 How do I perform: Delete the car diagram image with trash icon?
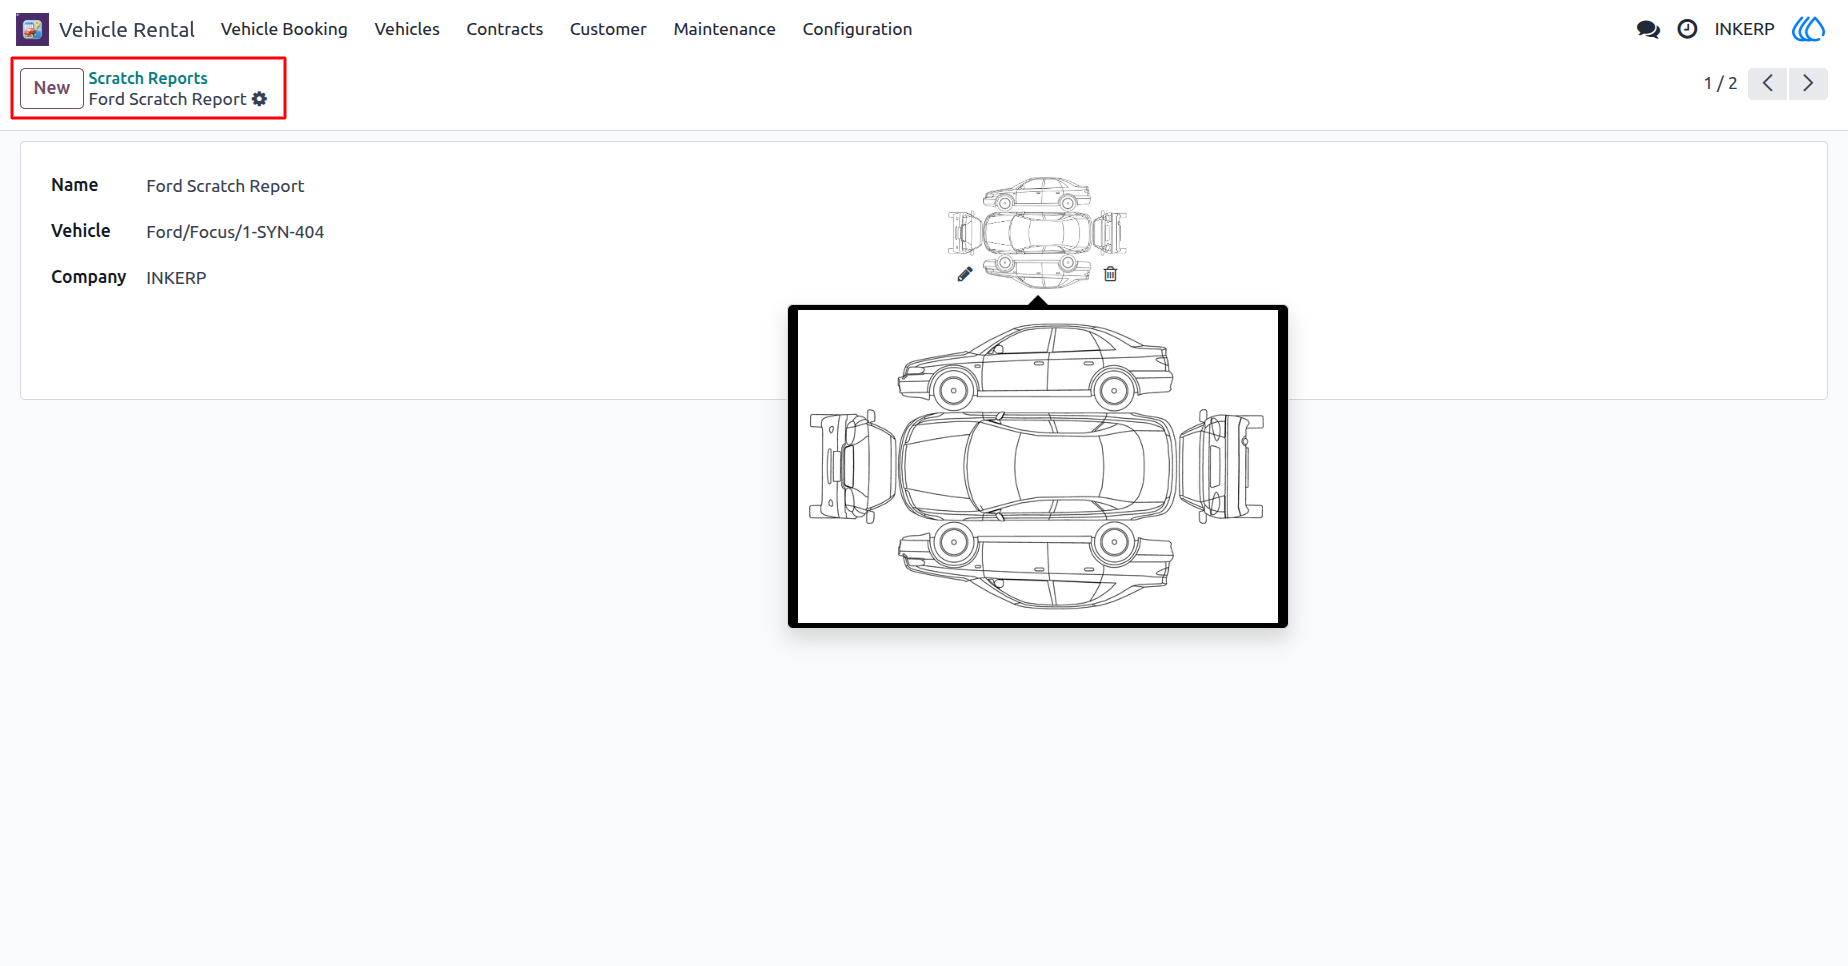[x=1110, y=274]
